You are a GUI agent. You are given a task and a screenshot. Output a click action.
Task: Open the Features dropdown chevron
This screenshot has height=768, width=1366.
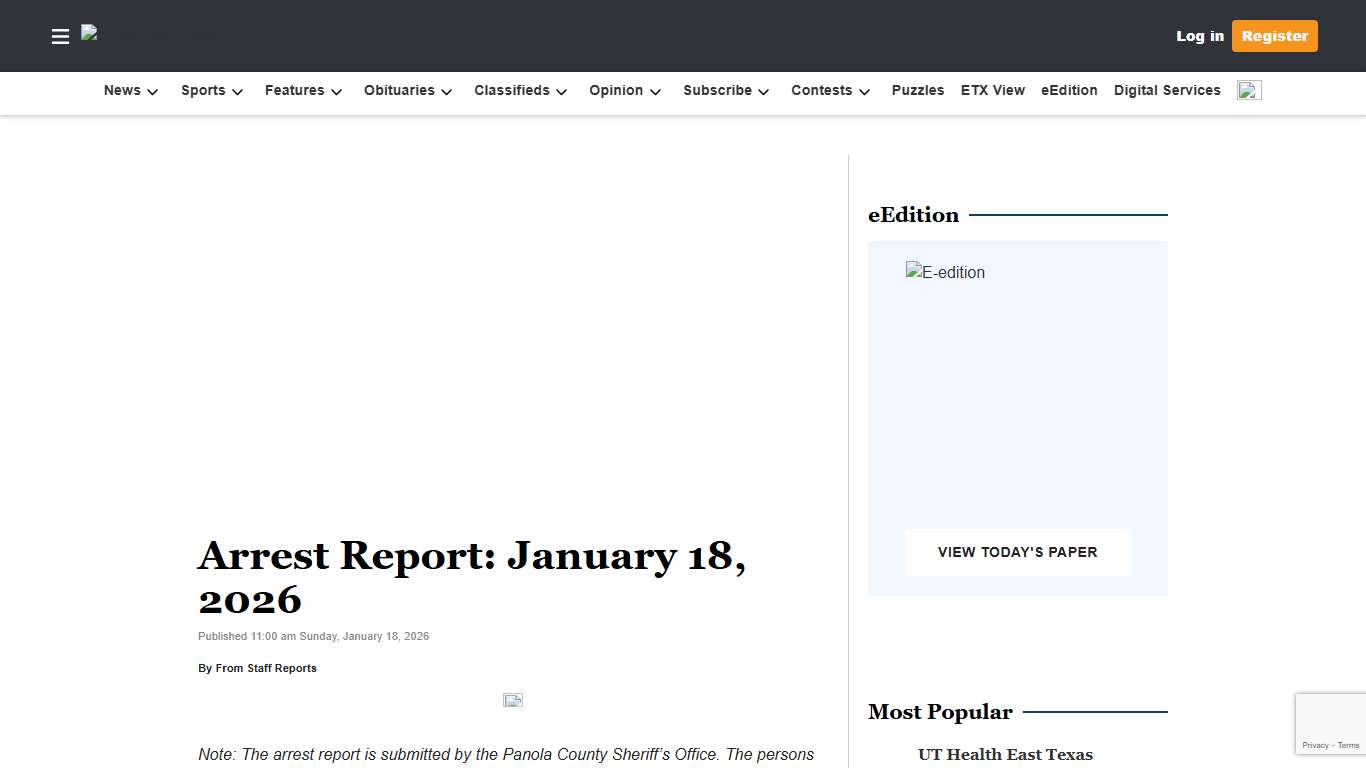click(x=336, y=91)
